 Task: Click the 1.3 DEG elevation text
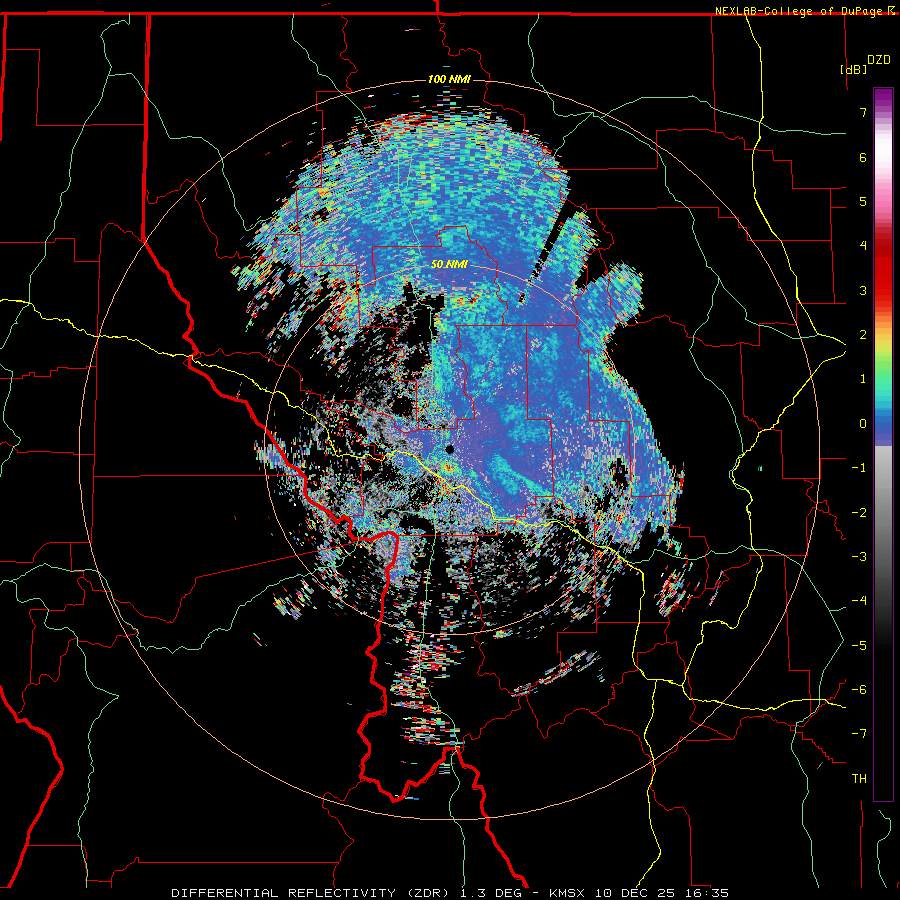491,893
